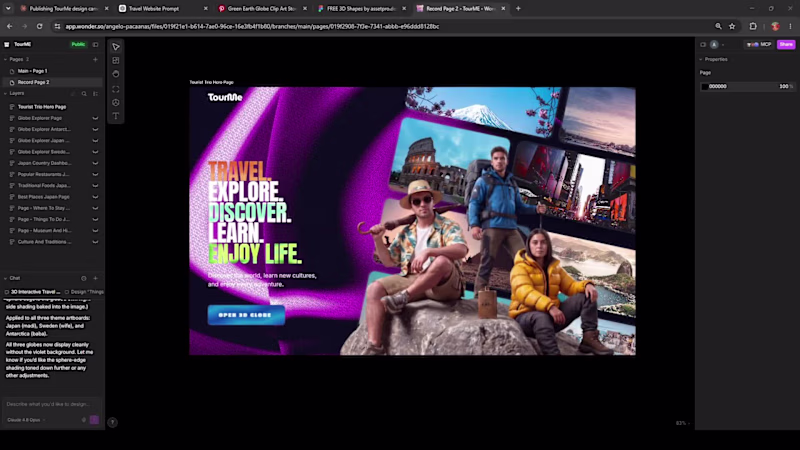Open the Claude model selector dropdown

[x=26, y=420]
